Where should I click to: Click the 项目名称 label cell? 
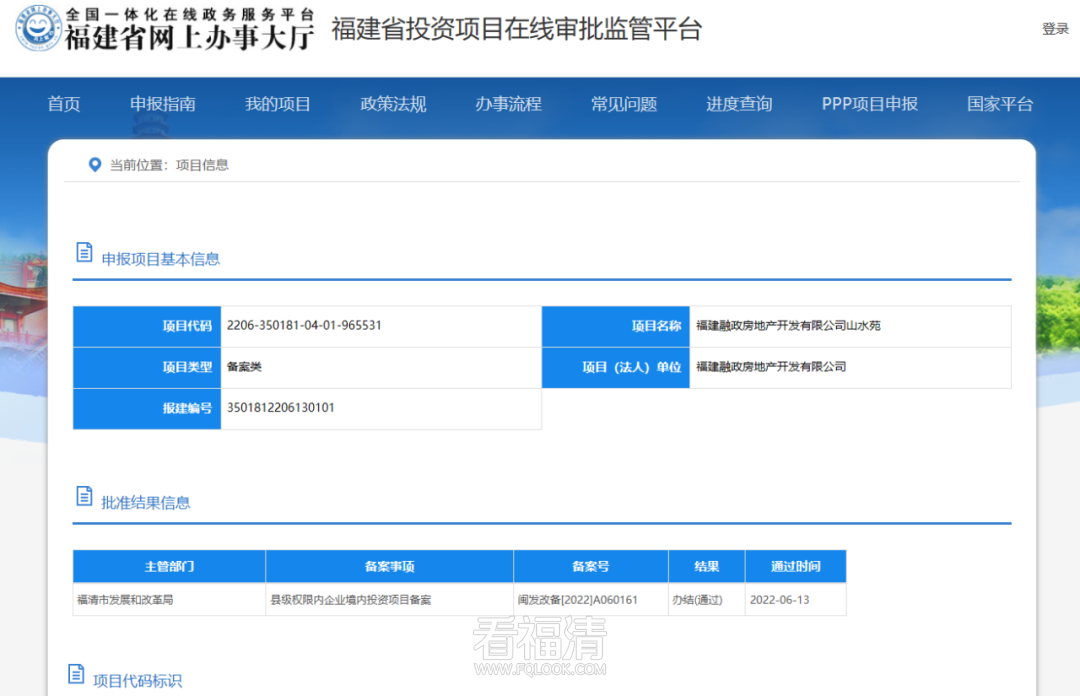(x=616, y=326)
